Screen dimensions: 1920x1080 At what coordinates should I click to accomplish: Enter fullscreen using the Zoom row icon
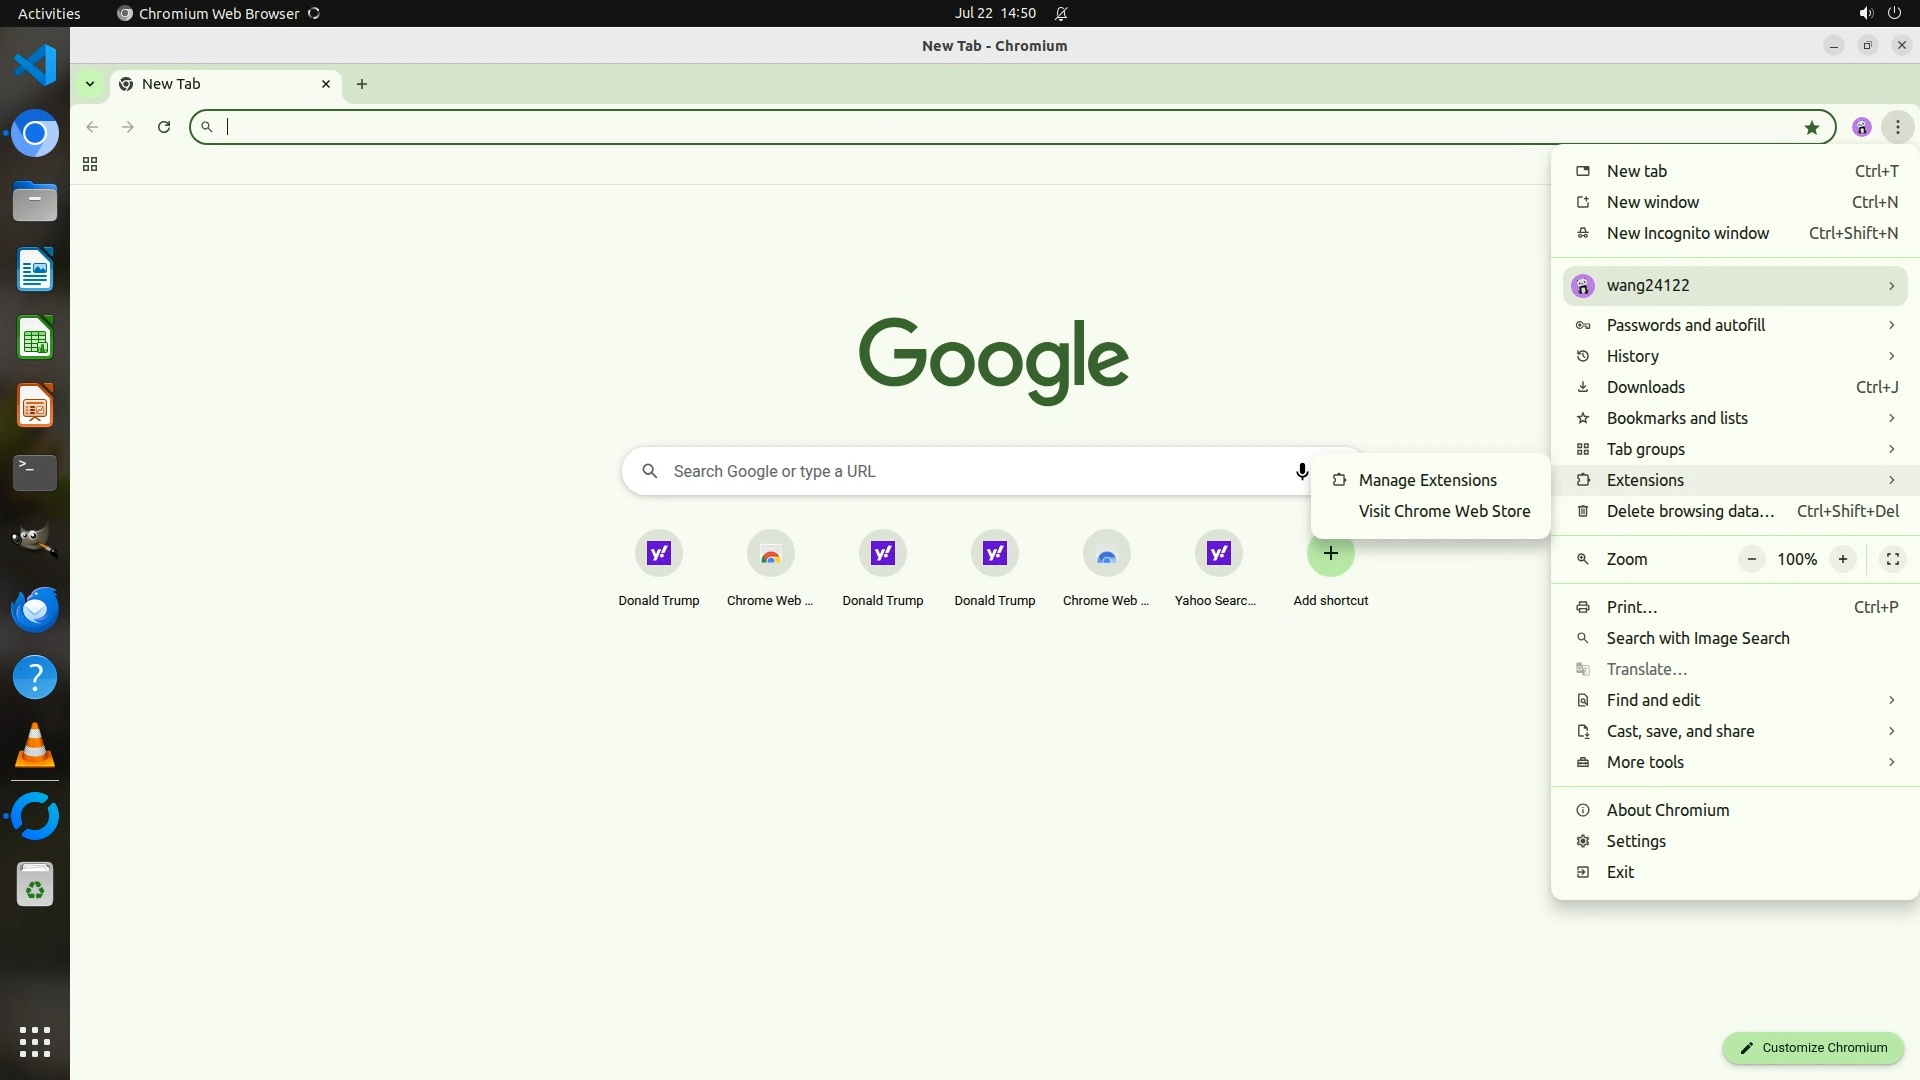[1892, 559]
